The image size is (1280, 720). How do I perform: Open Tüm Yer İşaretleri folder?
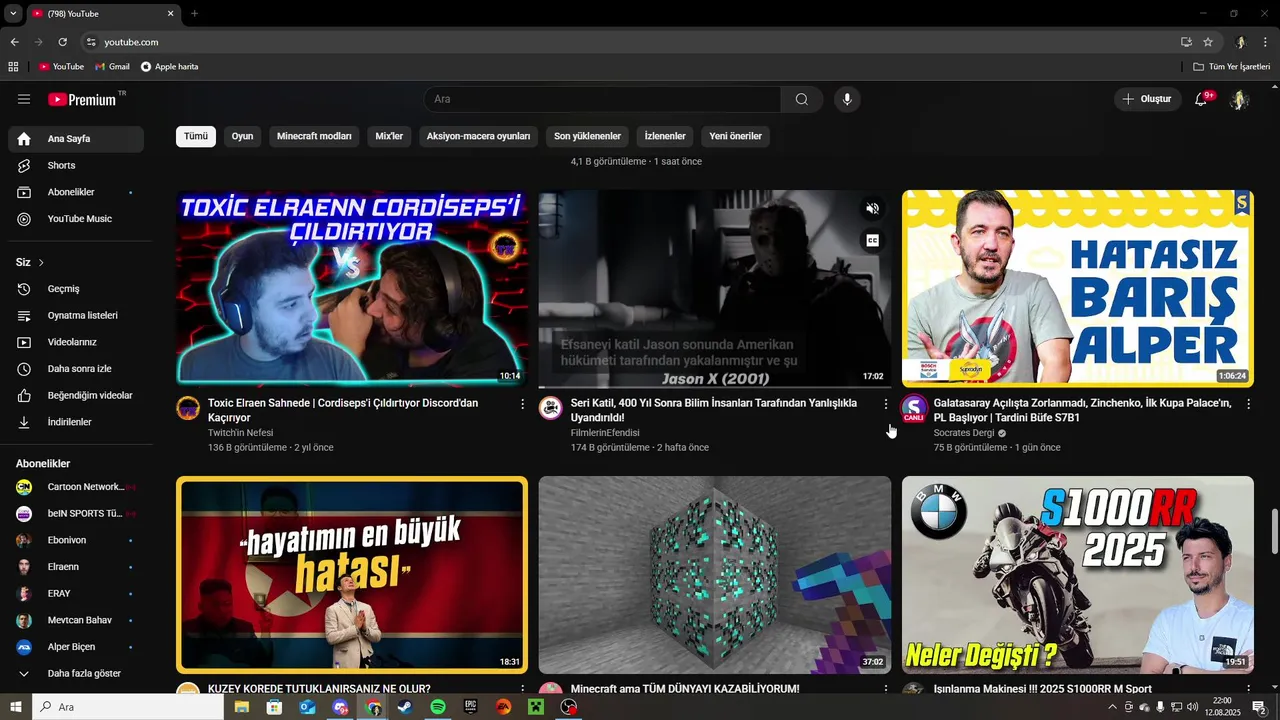1231,67
